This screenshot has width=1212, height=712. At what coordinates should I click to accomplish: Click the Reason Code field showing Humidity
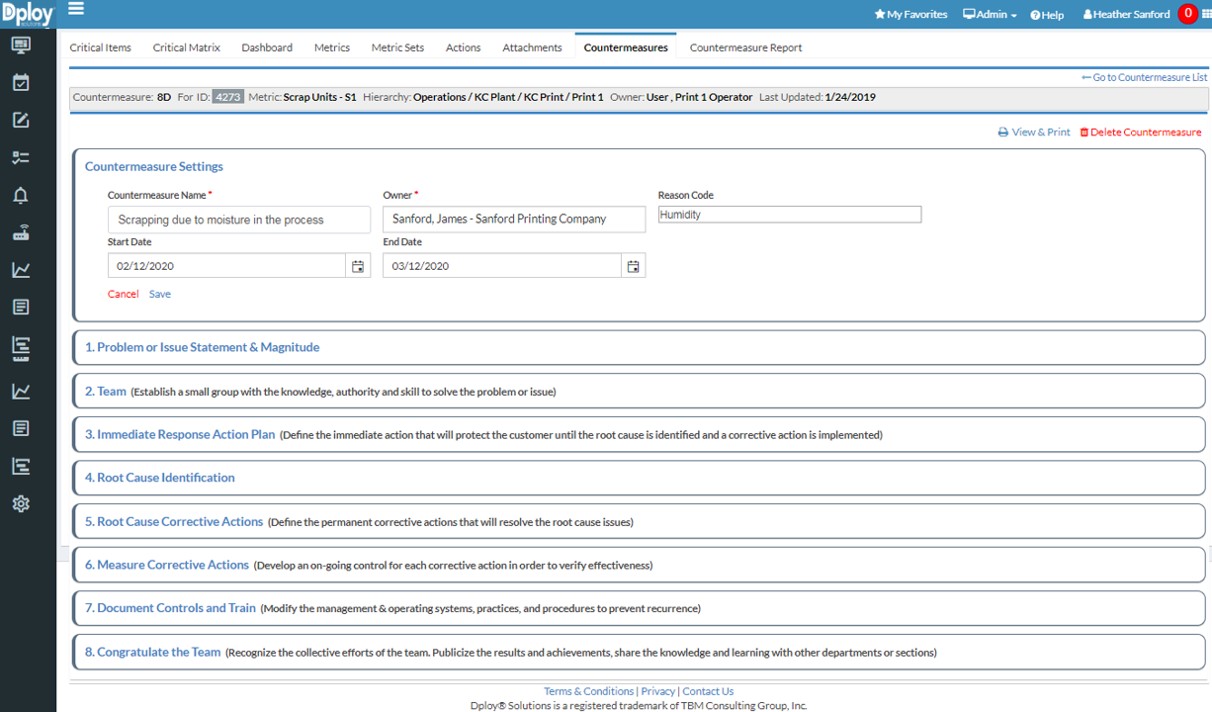tap(789, 214)
